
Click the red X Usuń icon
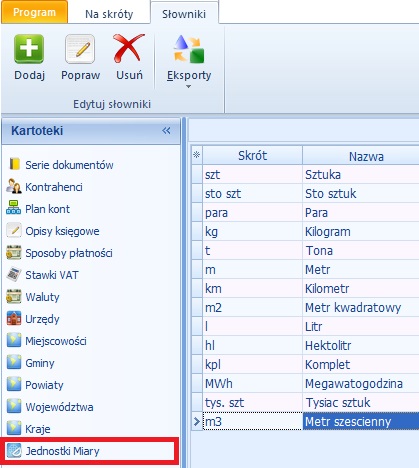pyautogui.click(x=129, y=49)
